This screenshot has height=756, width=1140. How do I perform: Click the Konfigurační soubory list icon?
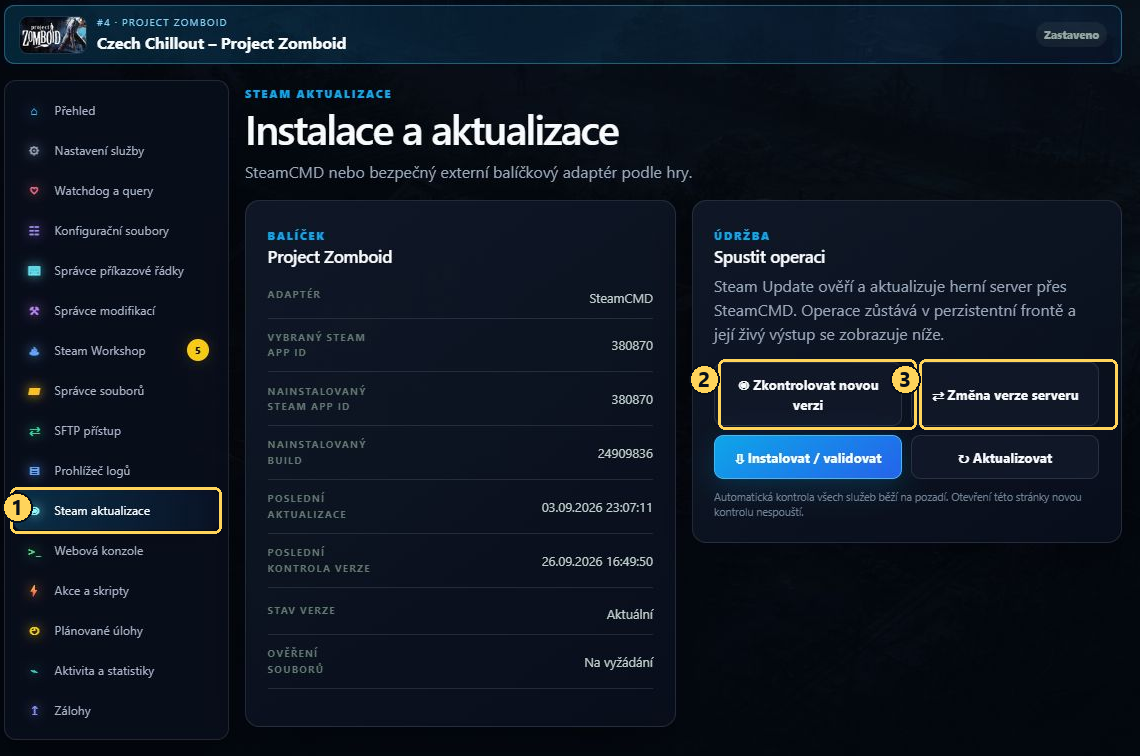click(x=33, y=231)
